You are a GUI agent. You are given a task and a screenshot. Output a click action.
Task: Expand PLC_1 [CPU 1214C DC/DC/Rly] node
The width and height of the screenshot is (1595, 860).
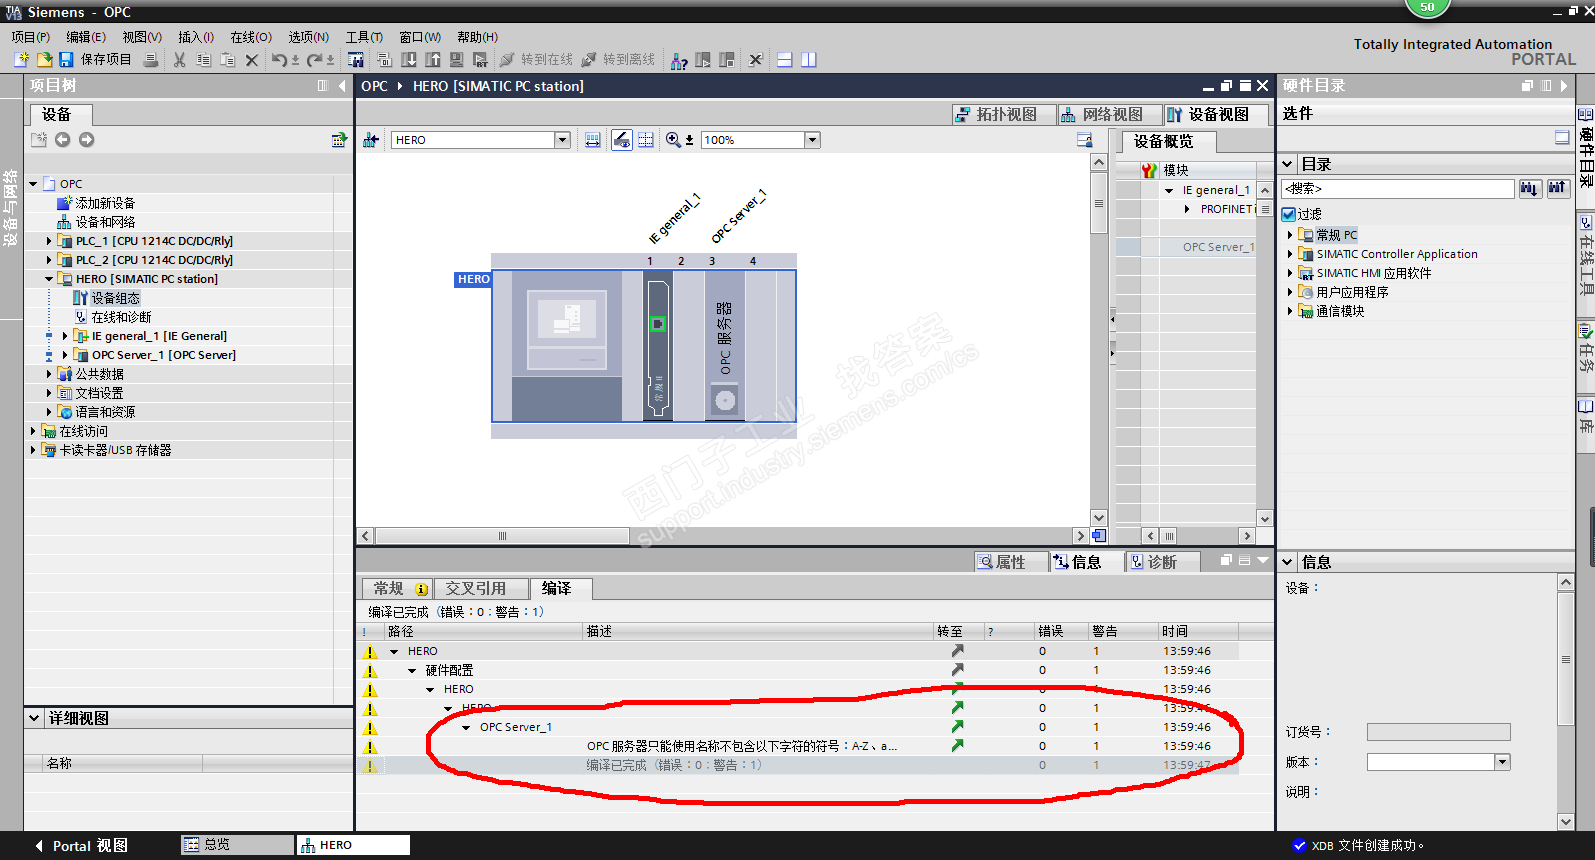pyautogui.click(x=49, y=241)
